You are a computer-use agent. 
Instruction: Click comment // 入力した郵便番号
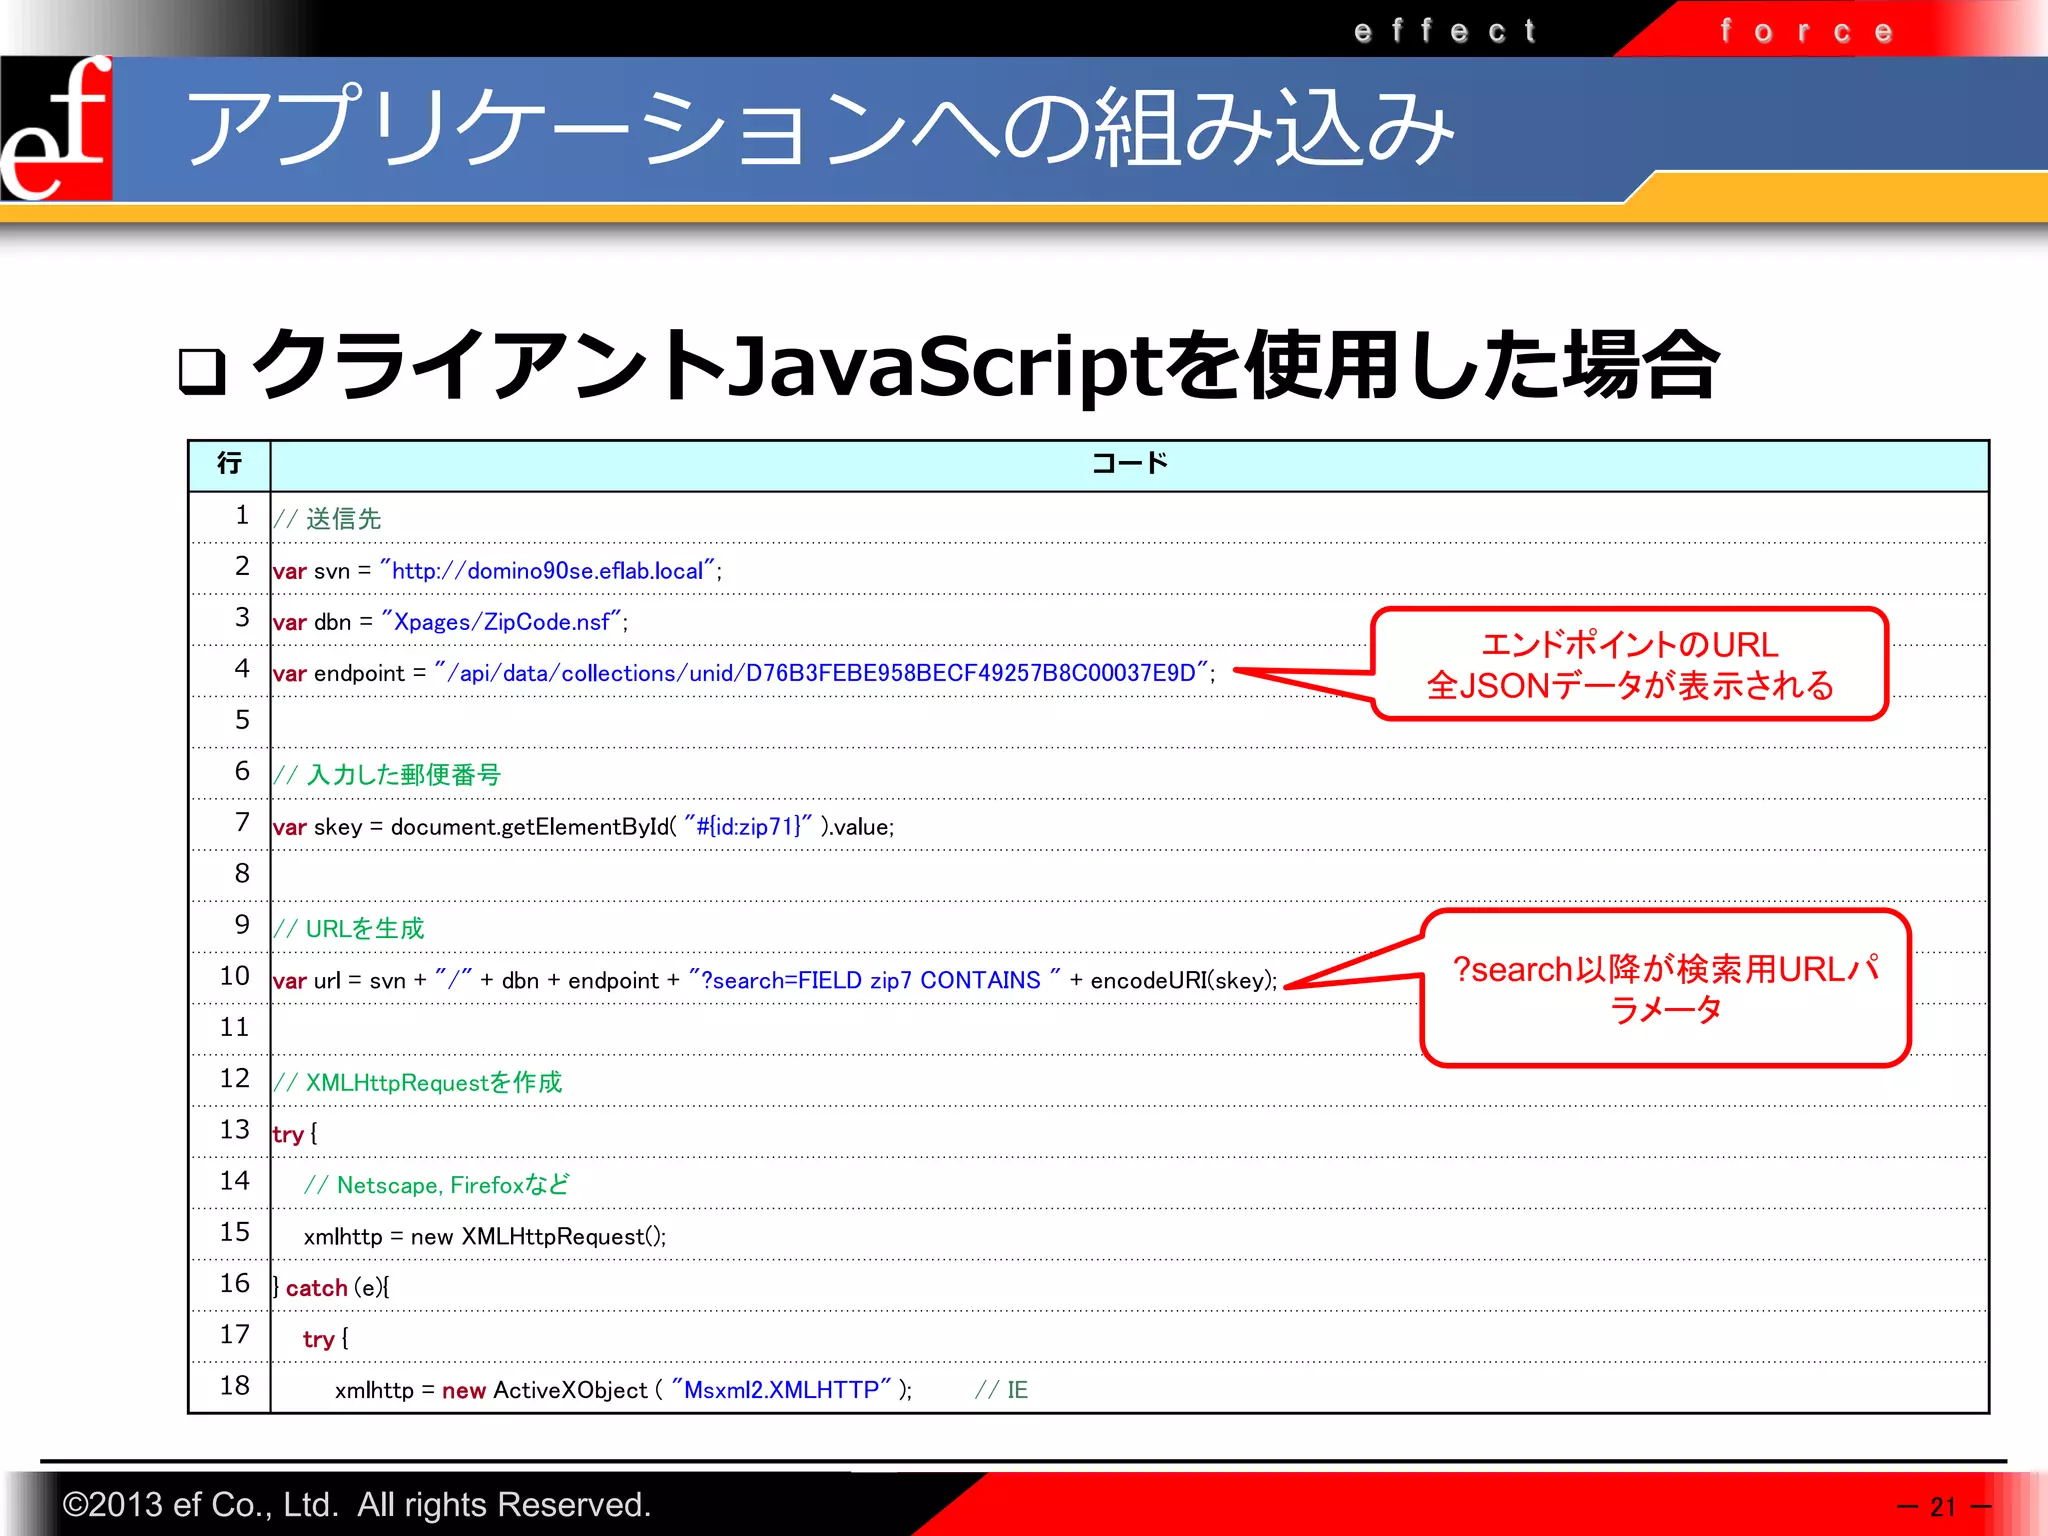click(387, 775)
